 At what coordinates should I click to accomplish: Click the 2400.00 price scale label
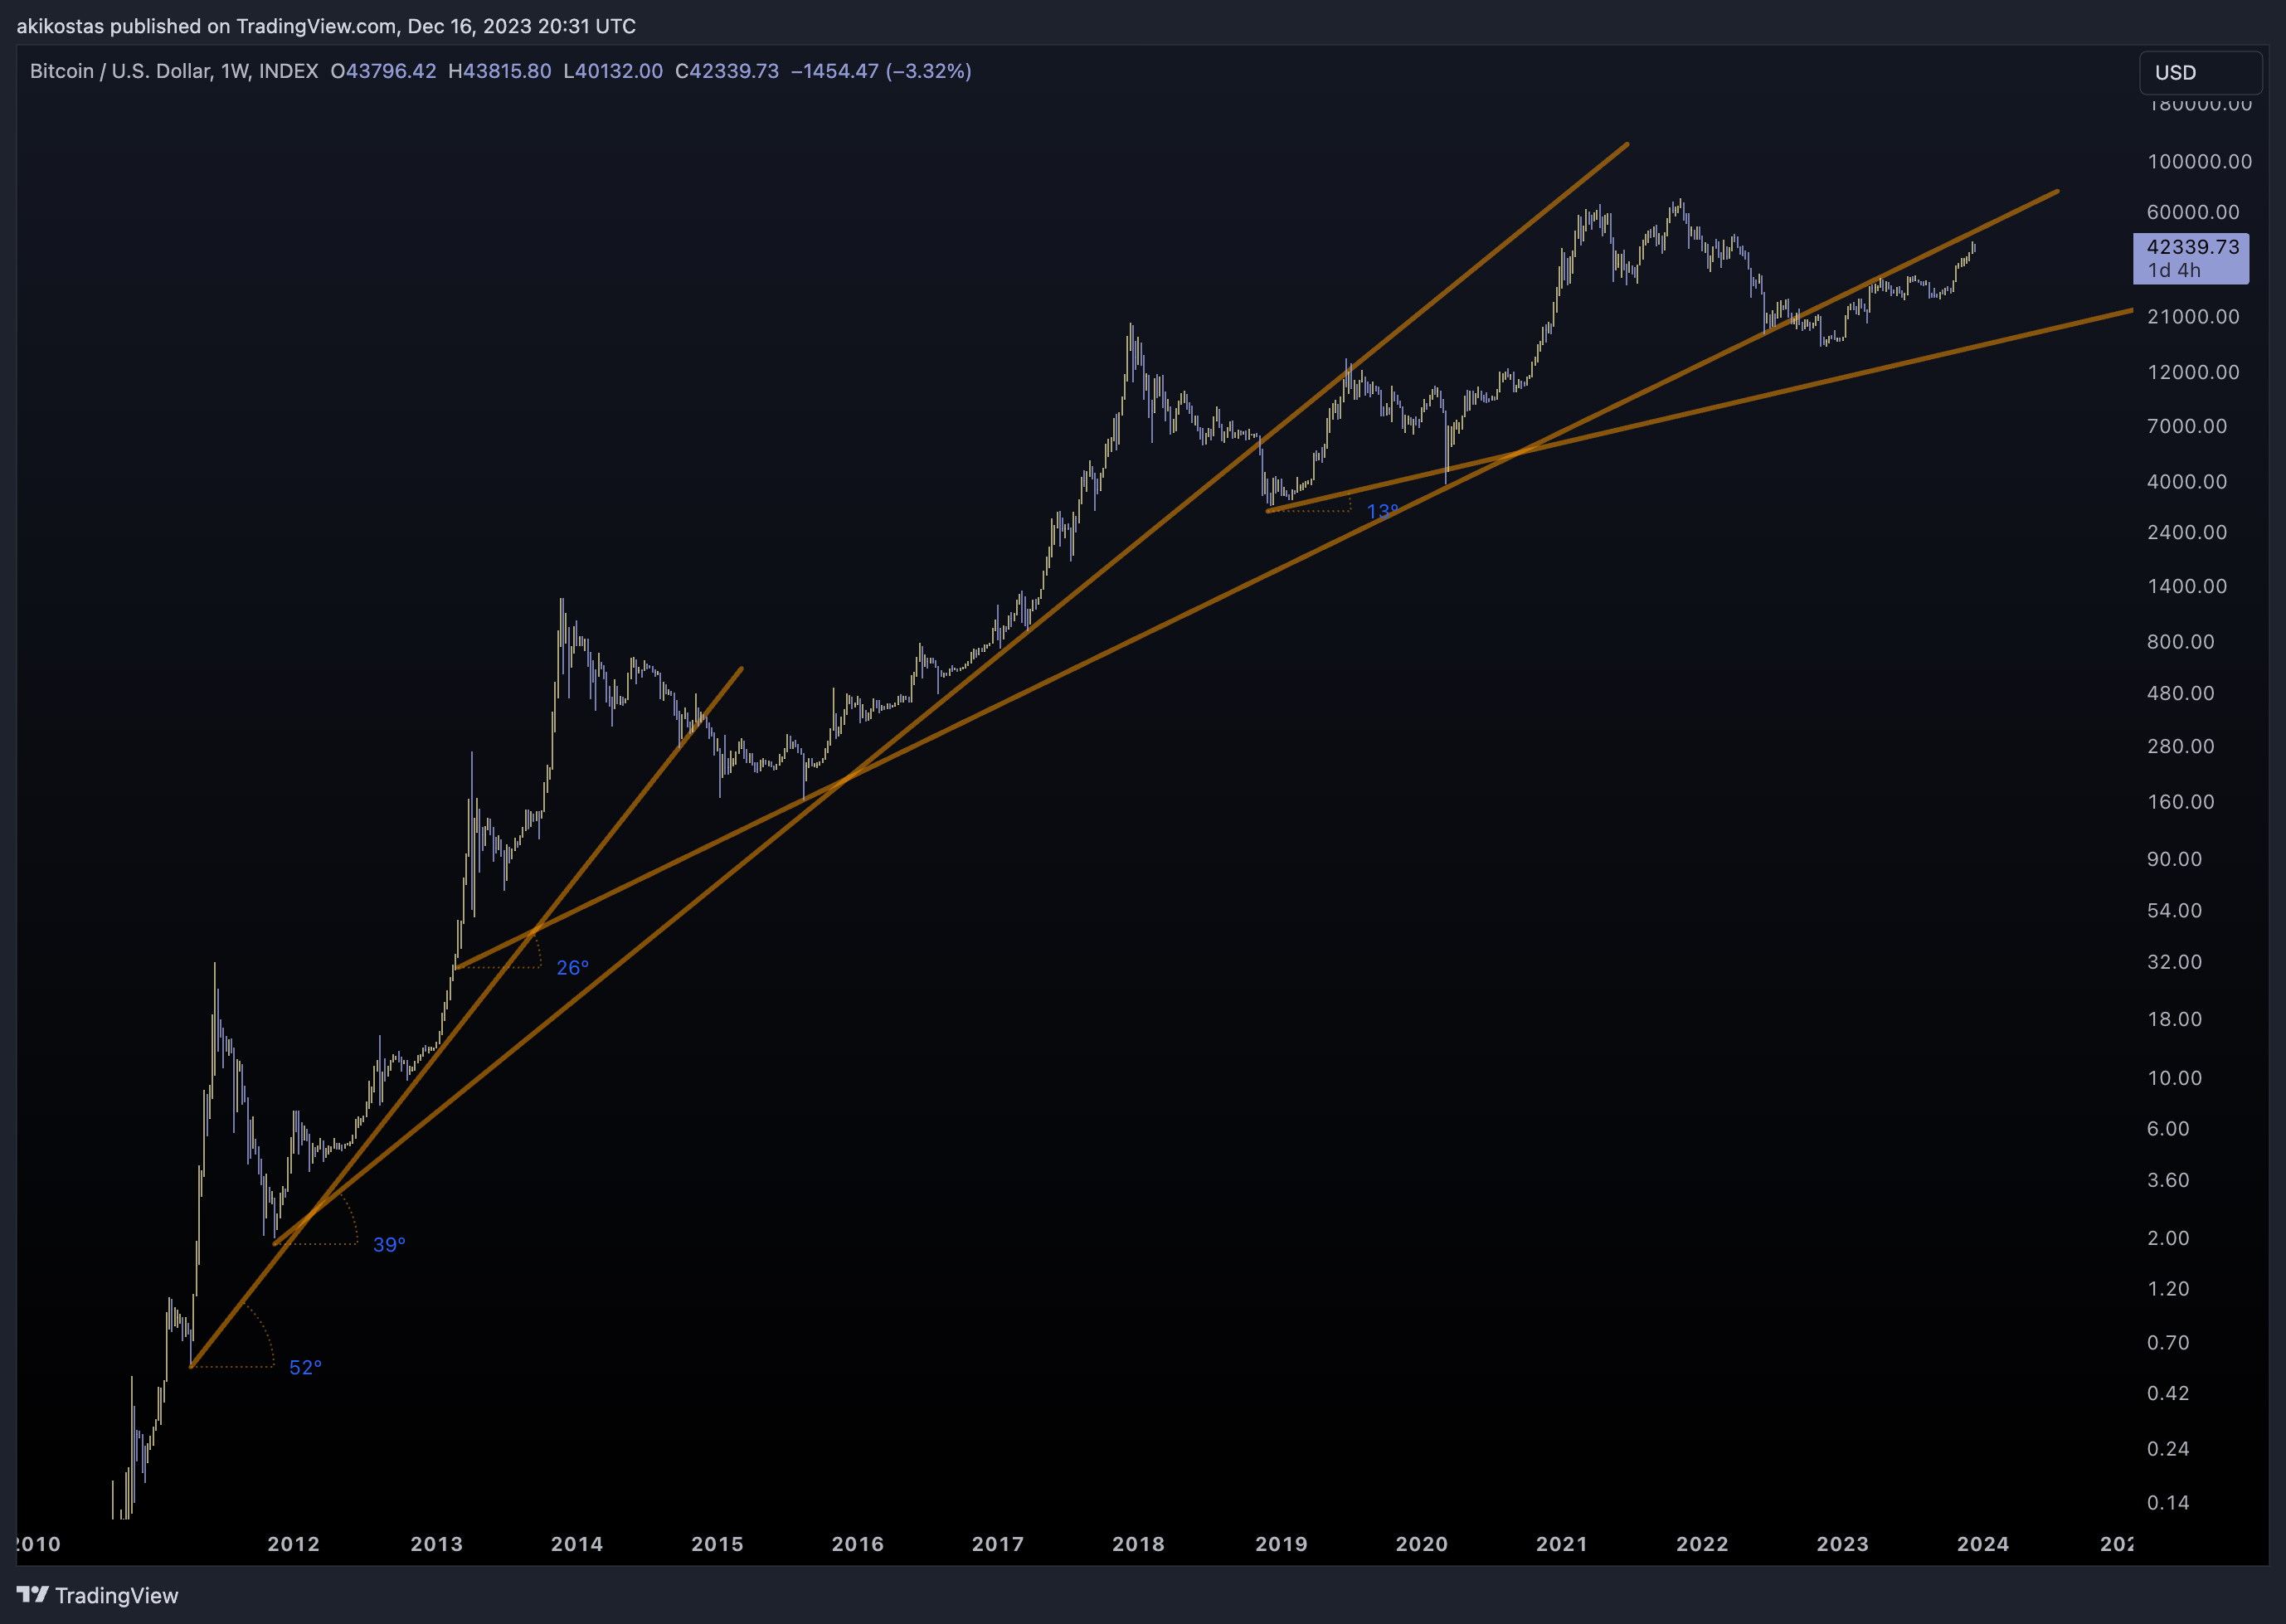click(x=2187, y=532)
